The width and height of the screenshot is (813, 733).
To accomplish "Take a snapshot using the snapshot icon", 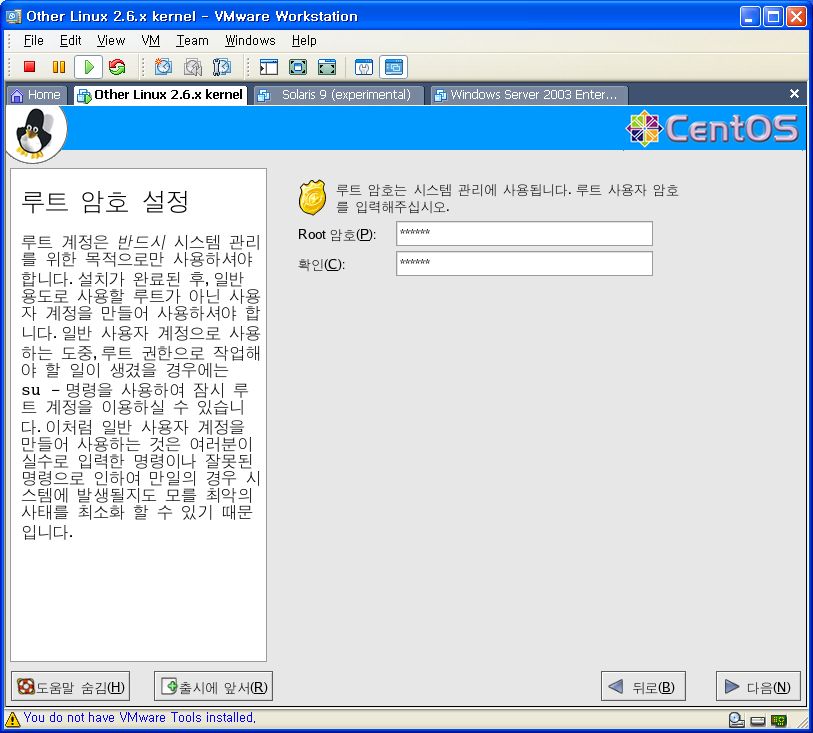I will pyautogui.click(x=163, y=67).
